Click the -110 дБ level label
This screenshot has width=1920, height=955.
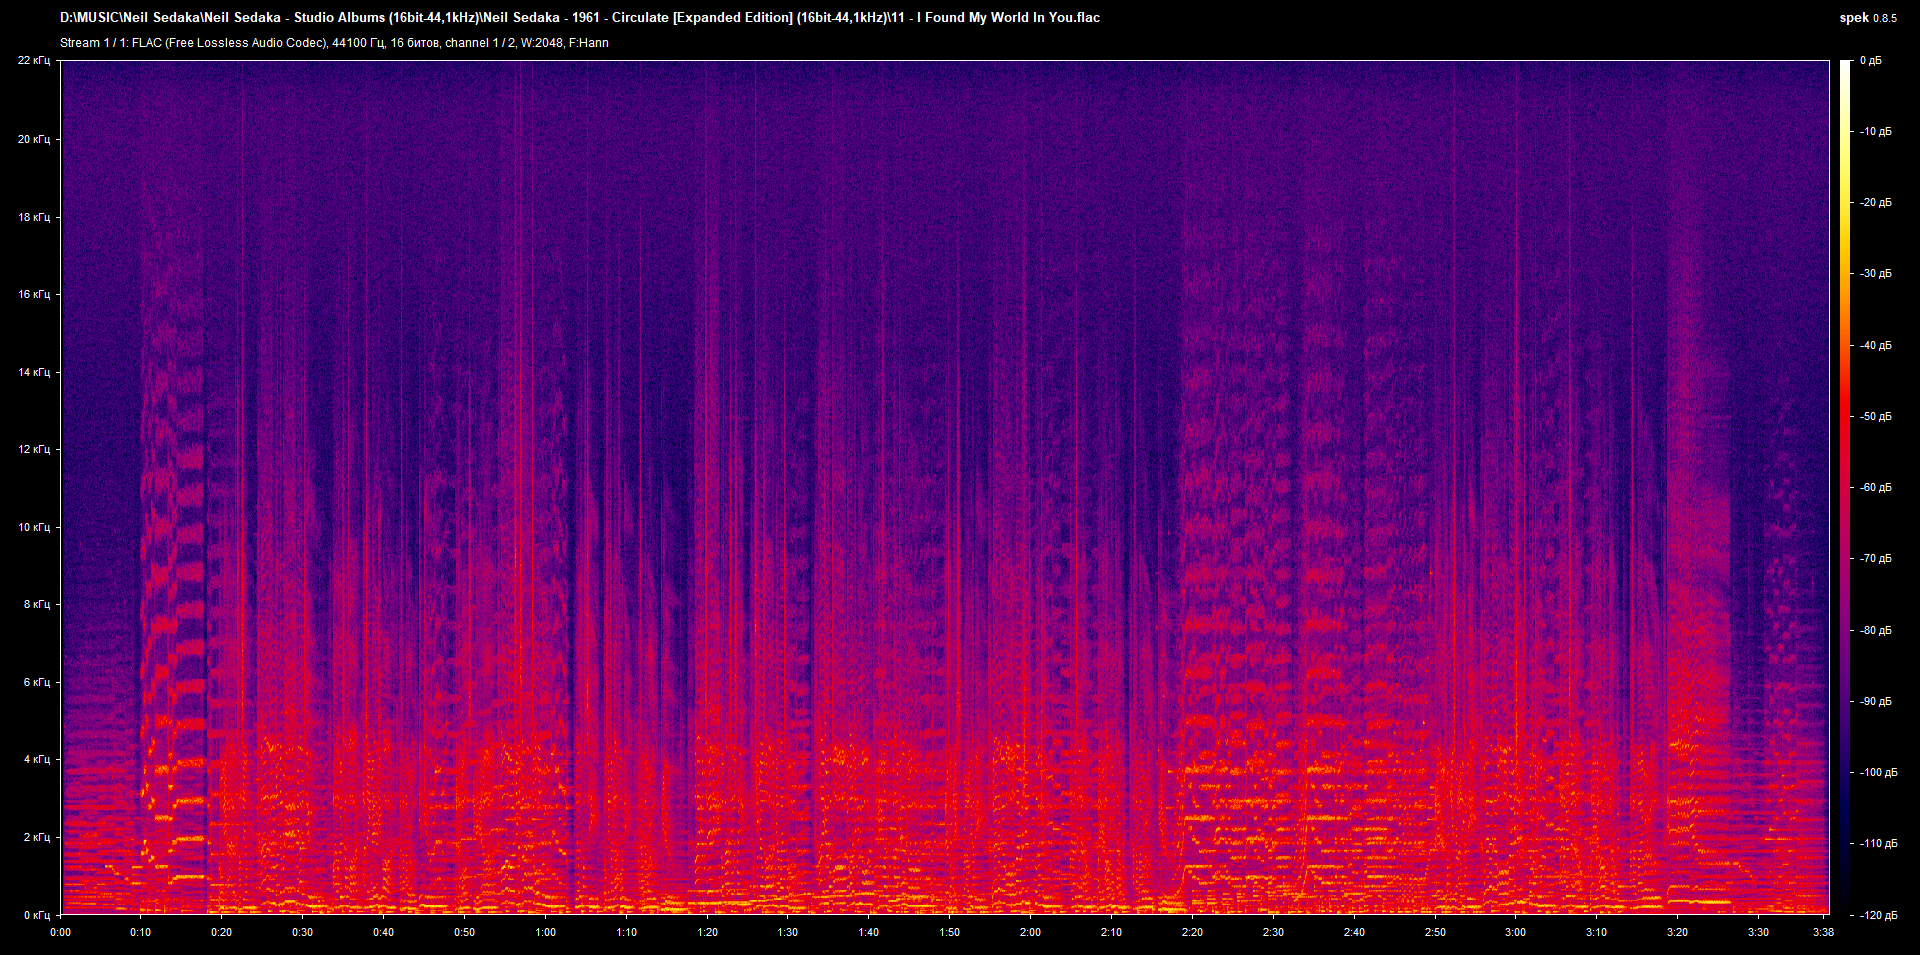[x=1878, y=844]
